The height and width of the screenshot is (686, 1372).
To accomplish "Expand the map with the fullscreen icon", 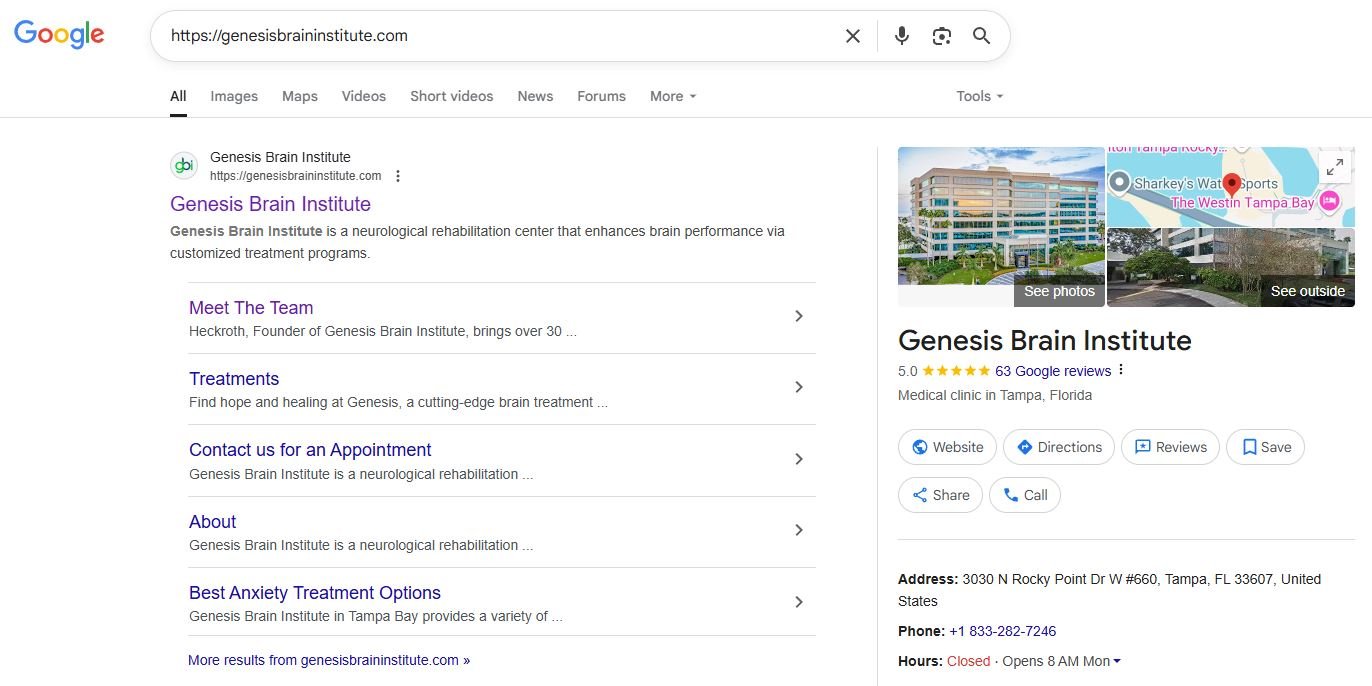I will coord(1334,168).
